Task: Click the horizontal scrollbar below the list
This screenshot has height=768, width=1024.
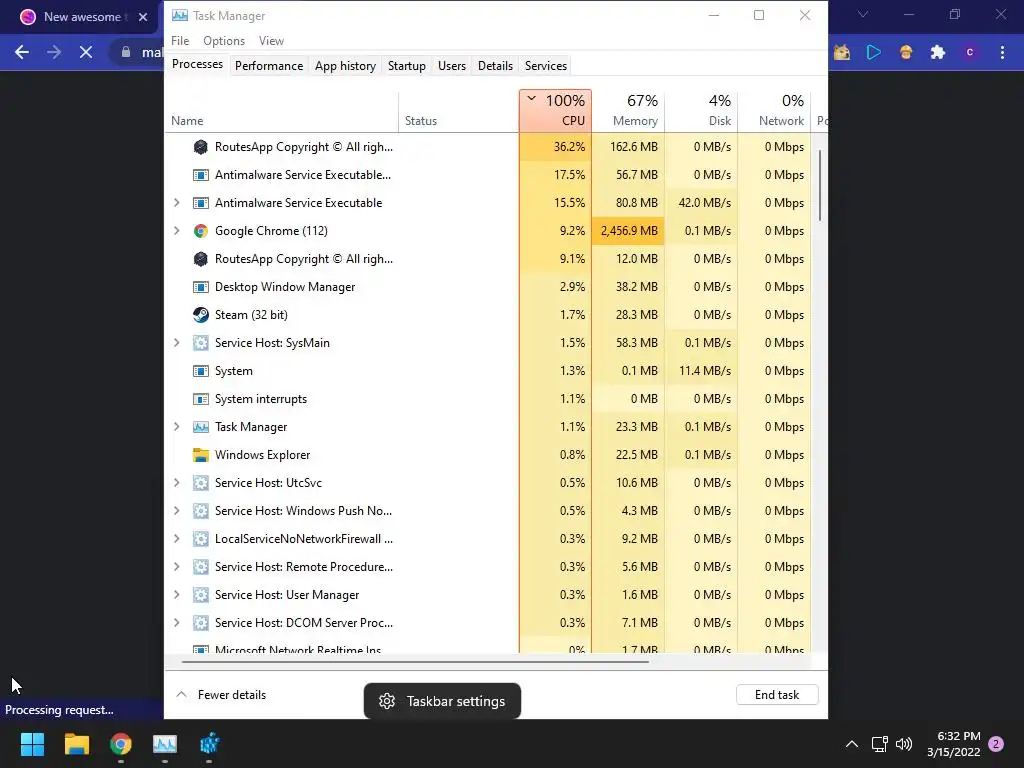Action: [x=415, y=662]
